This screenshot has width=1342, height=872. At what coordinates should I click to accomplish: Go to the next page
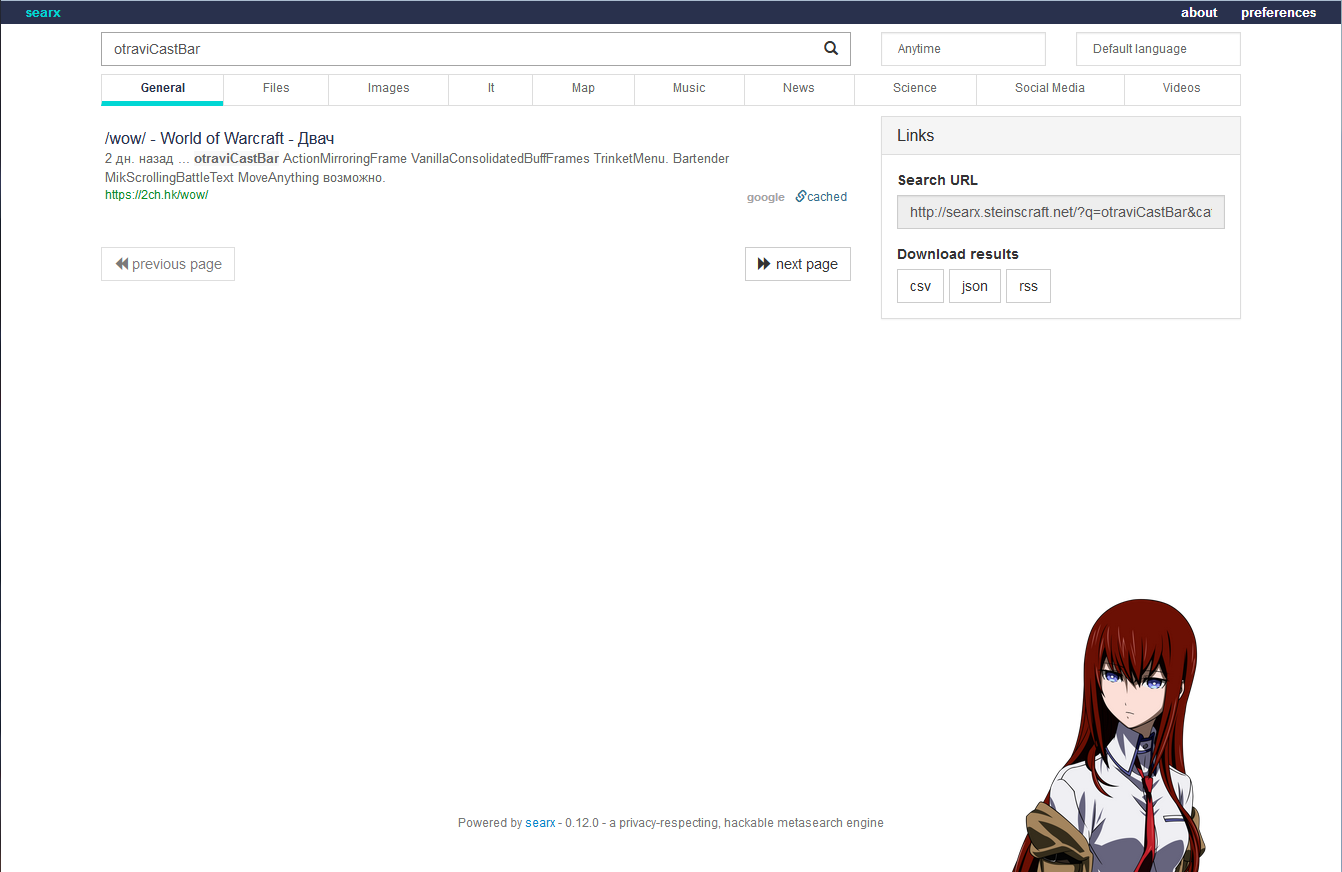click(x=797, y=264)
